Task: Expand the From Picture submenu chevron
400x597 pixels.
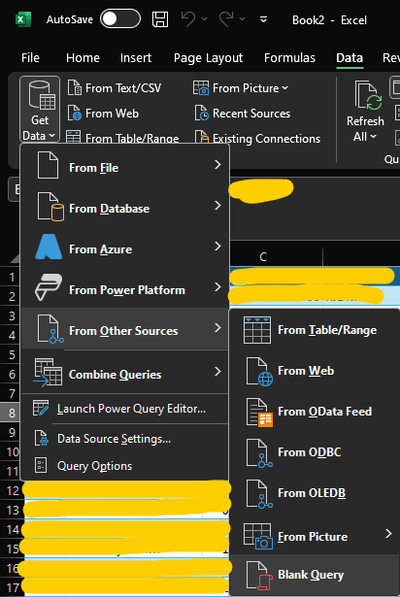Action: (x=388, y=533)
